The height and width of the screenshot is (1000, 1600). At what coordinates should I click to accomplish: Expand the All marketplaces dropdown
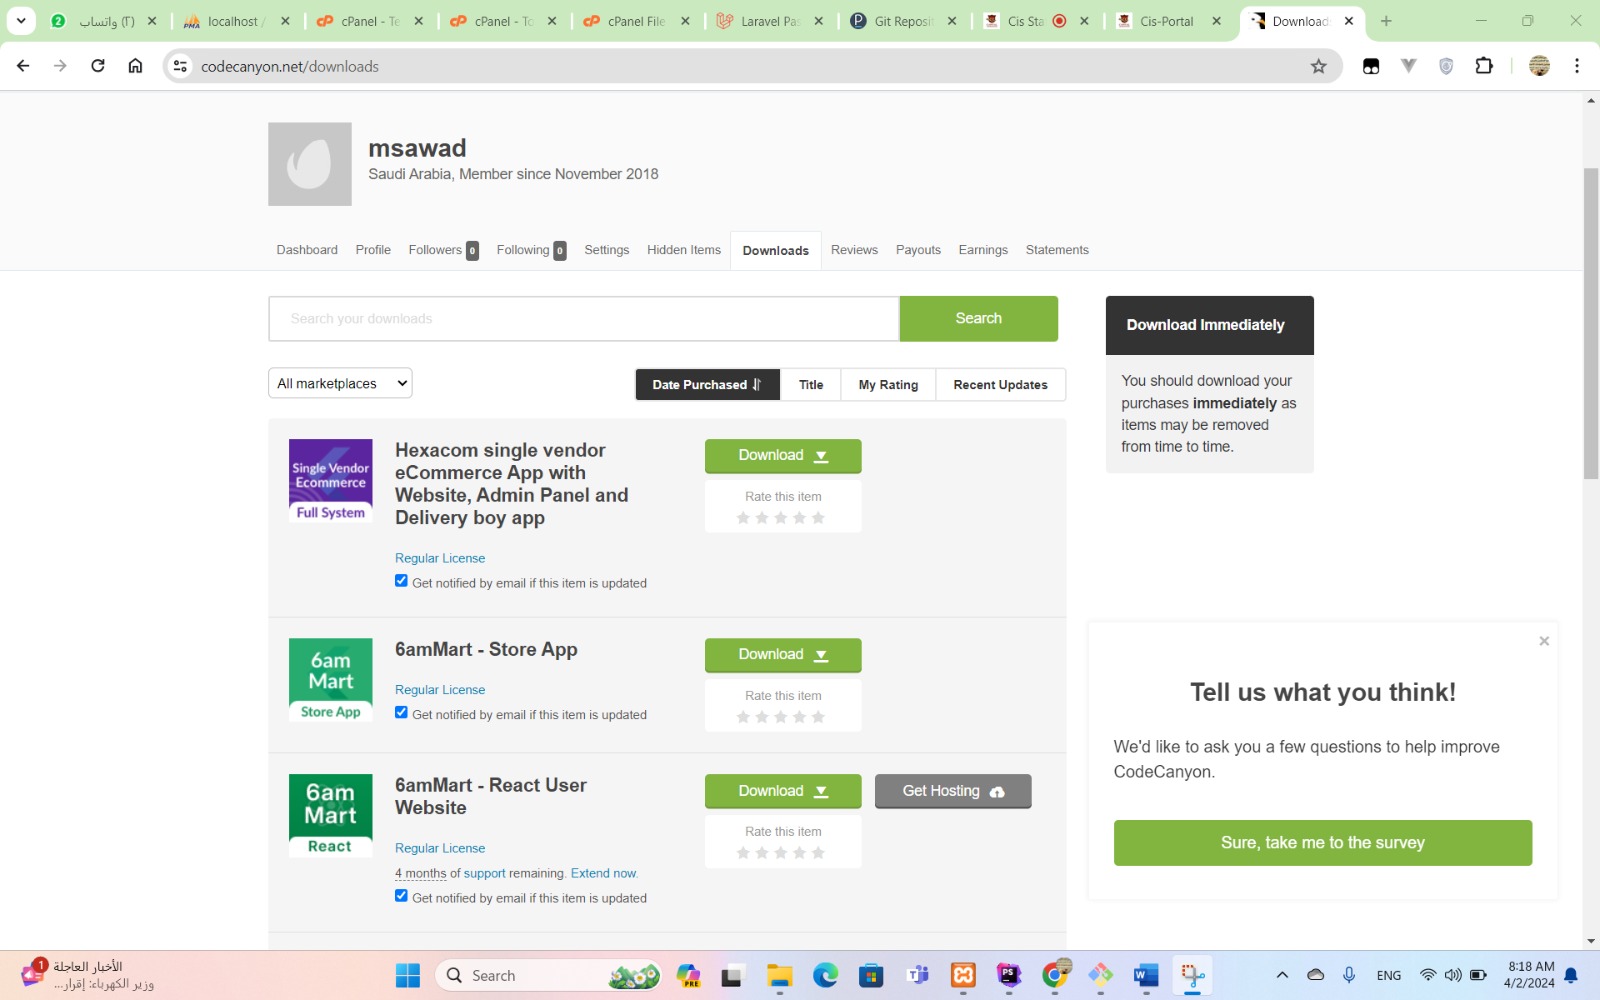pyautogui.click(x=340, y=383)
